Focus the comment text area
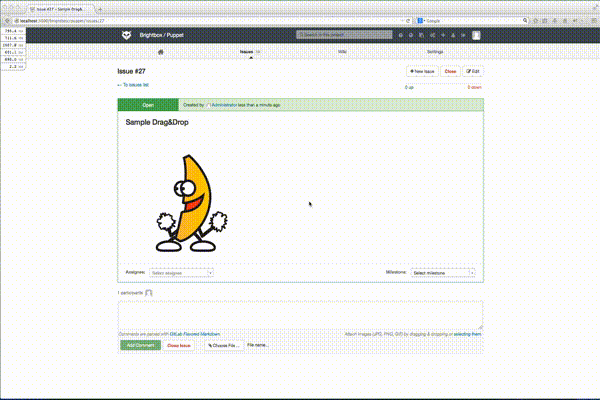Screen dimensions: 600x400 pyautogui.click(x=300, y=315)
